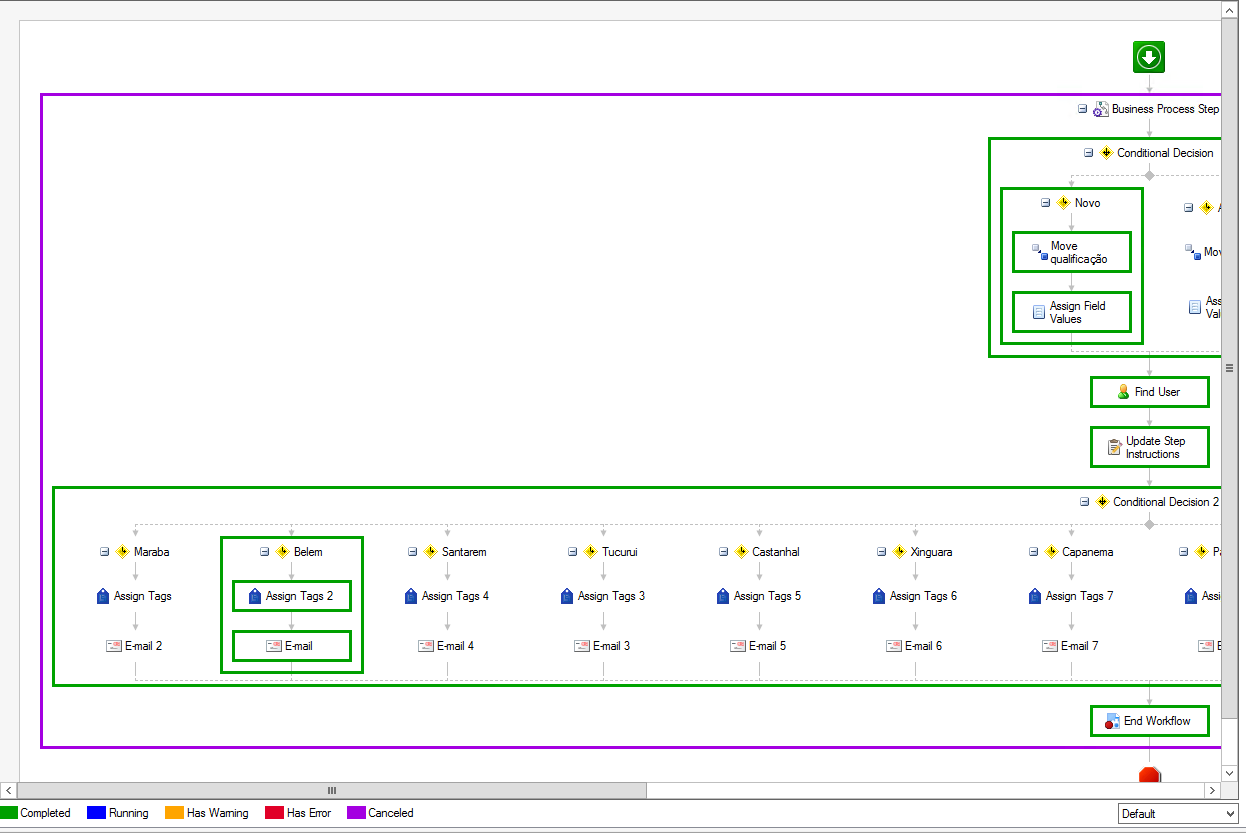Select the Move qualificação label
This screenshot has width=1246, height=833.
point(1079,252)
